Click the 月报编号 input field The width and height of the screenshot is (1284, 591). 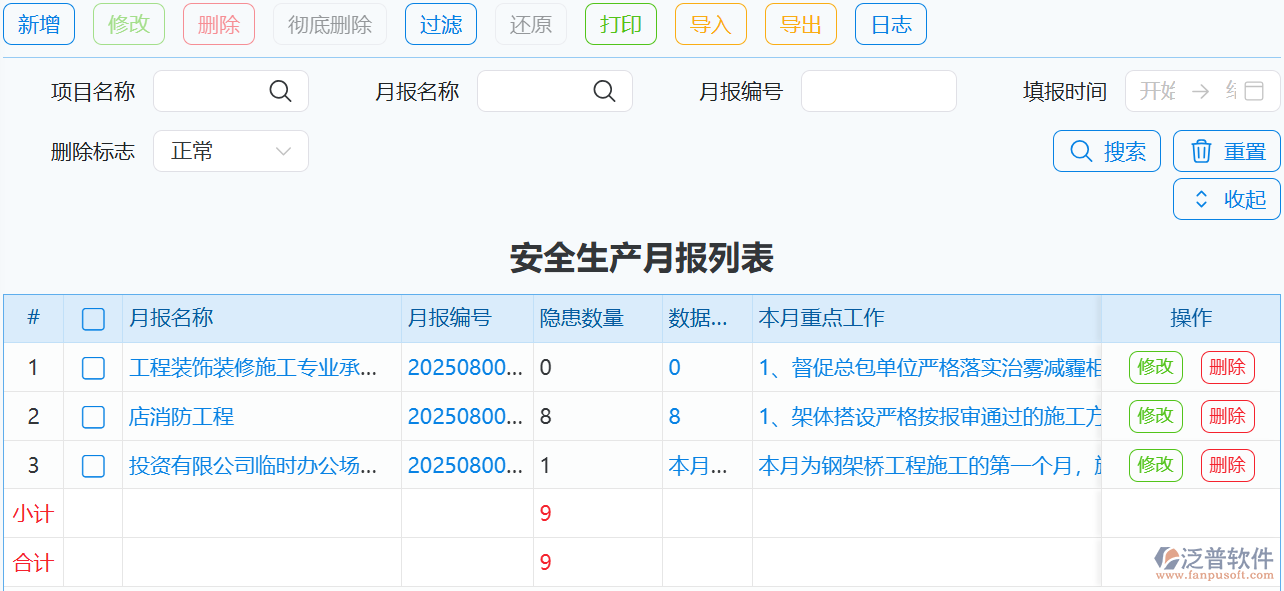point(878,91)
